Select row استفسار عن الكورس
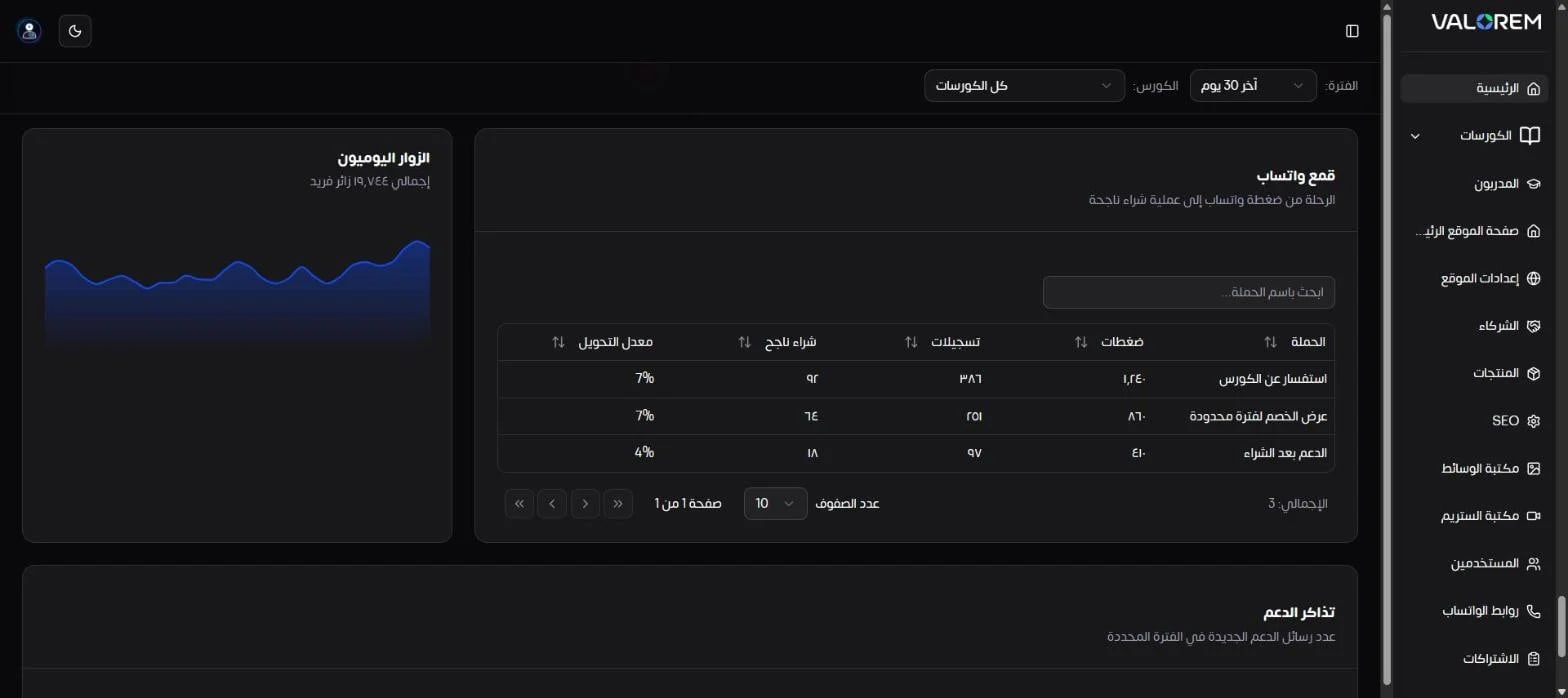Screen dimensions: 1568x698 point(915,380)
